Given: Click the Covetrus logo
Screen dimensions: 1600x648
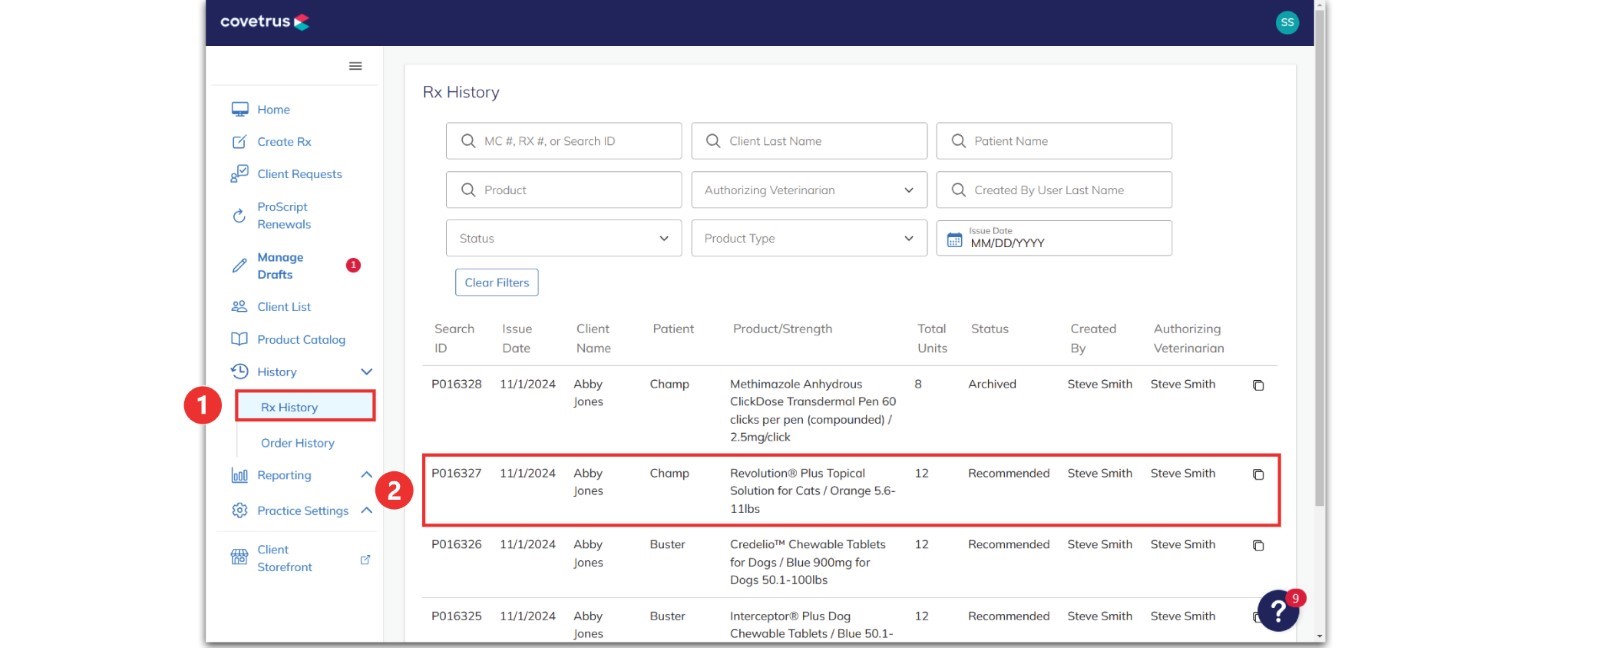Looking at the screenshot, I should pos(265,21).
